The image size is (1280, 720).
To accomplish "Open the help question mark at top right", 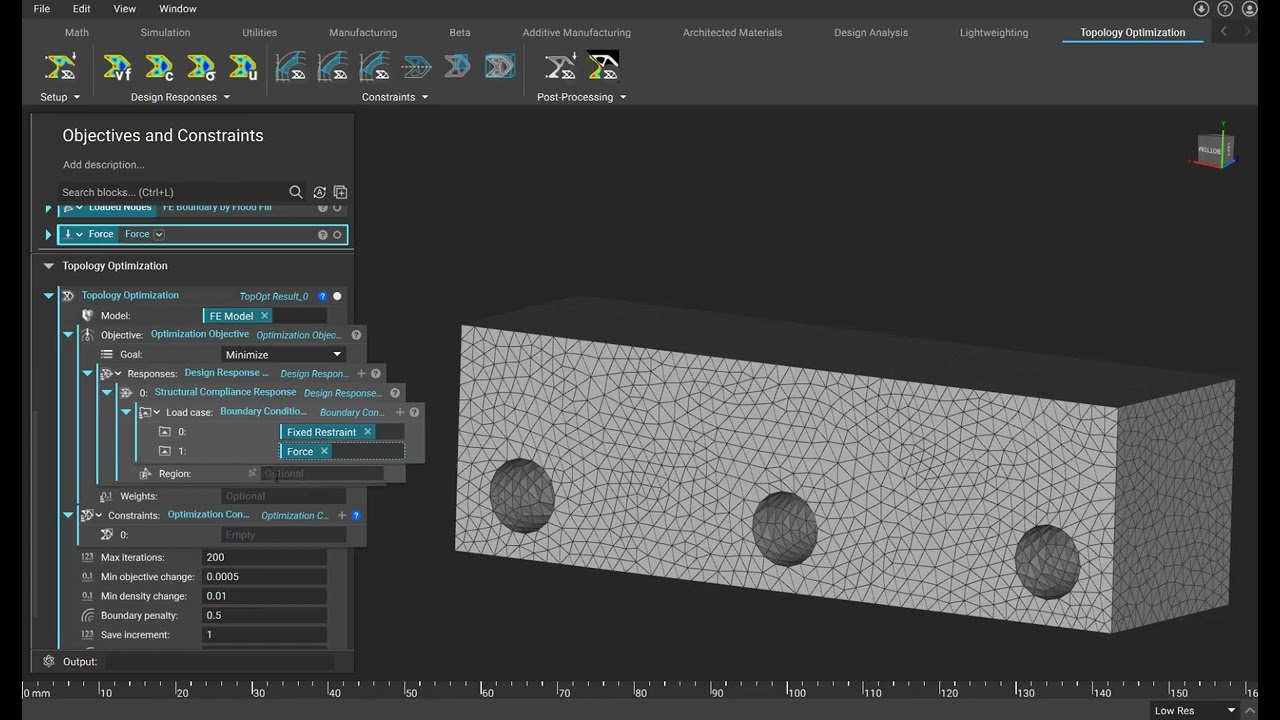I will [x=1225, y=9].
